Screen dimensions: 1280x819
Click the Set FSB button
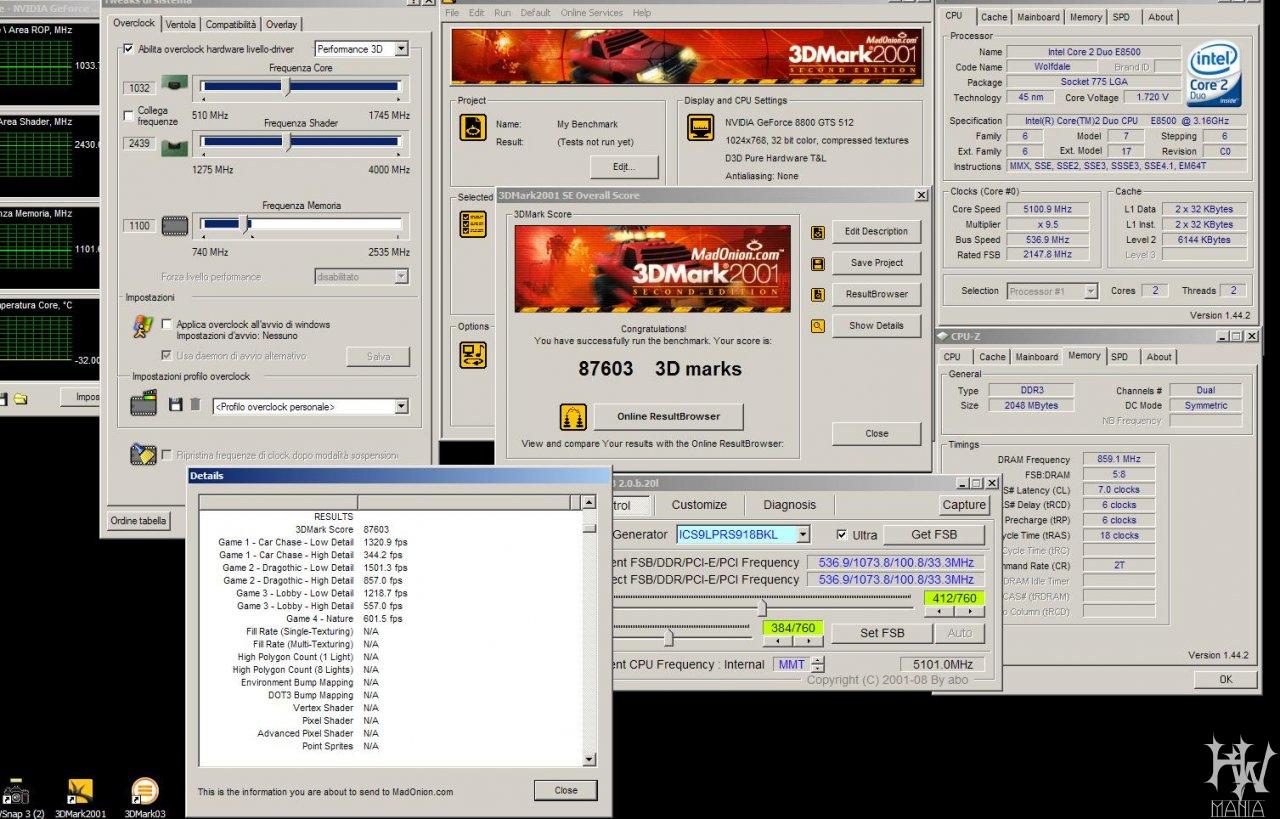881,633
